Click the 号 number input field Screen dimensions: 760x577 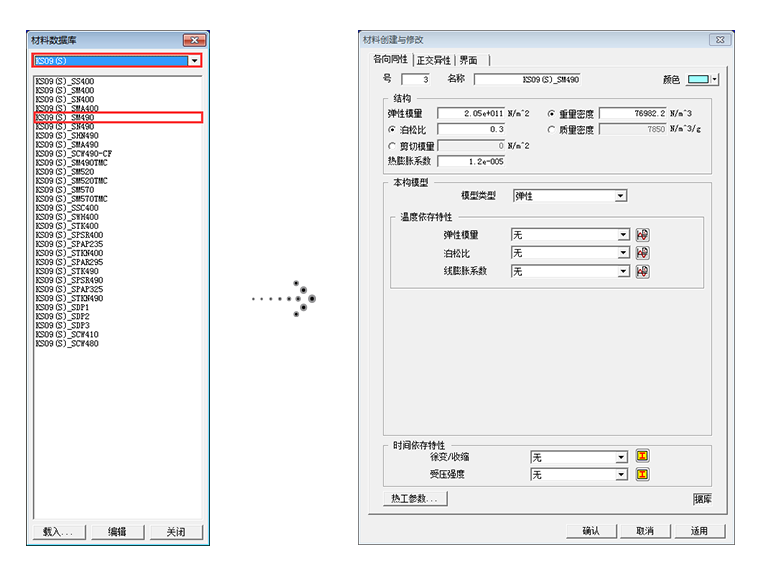click(x=415, y=79)
